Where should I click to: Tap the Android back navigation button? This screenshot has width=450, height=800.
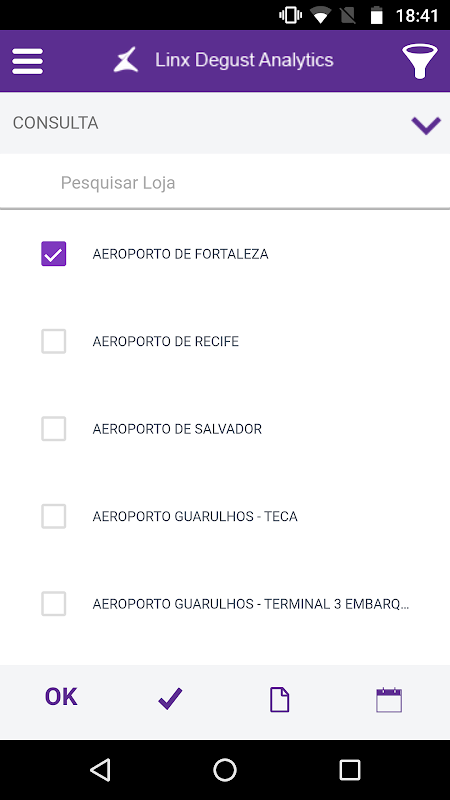(x=101, y=769)
